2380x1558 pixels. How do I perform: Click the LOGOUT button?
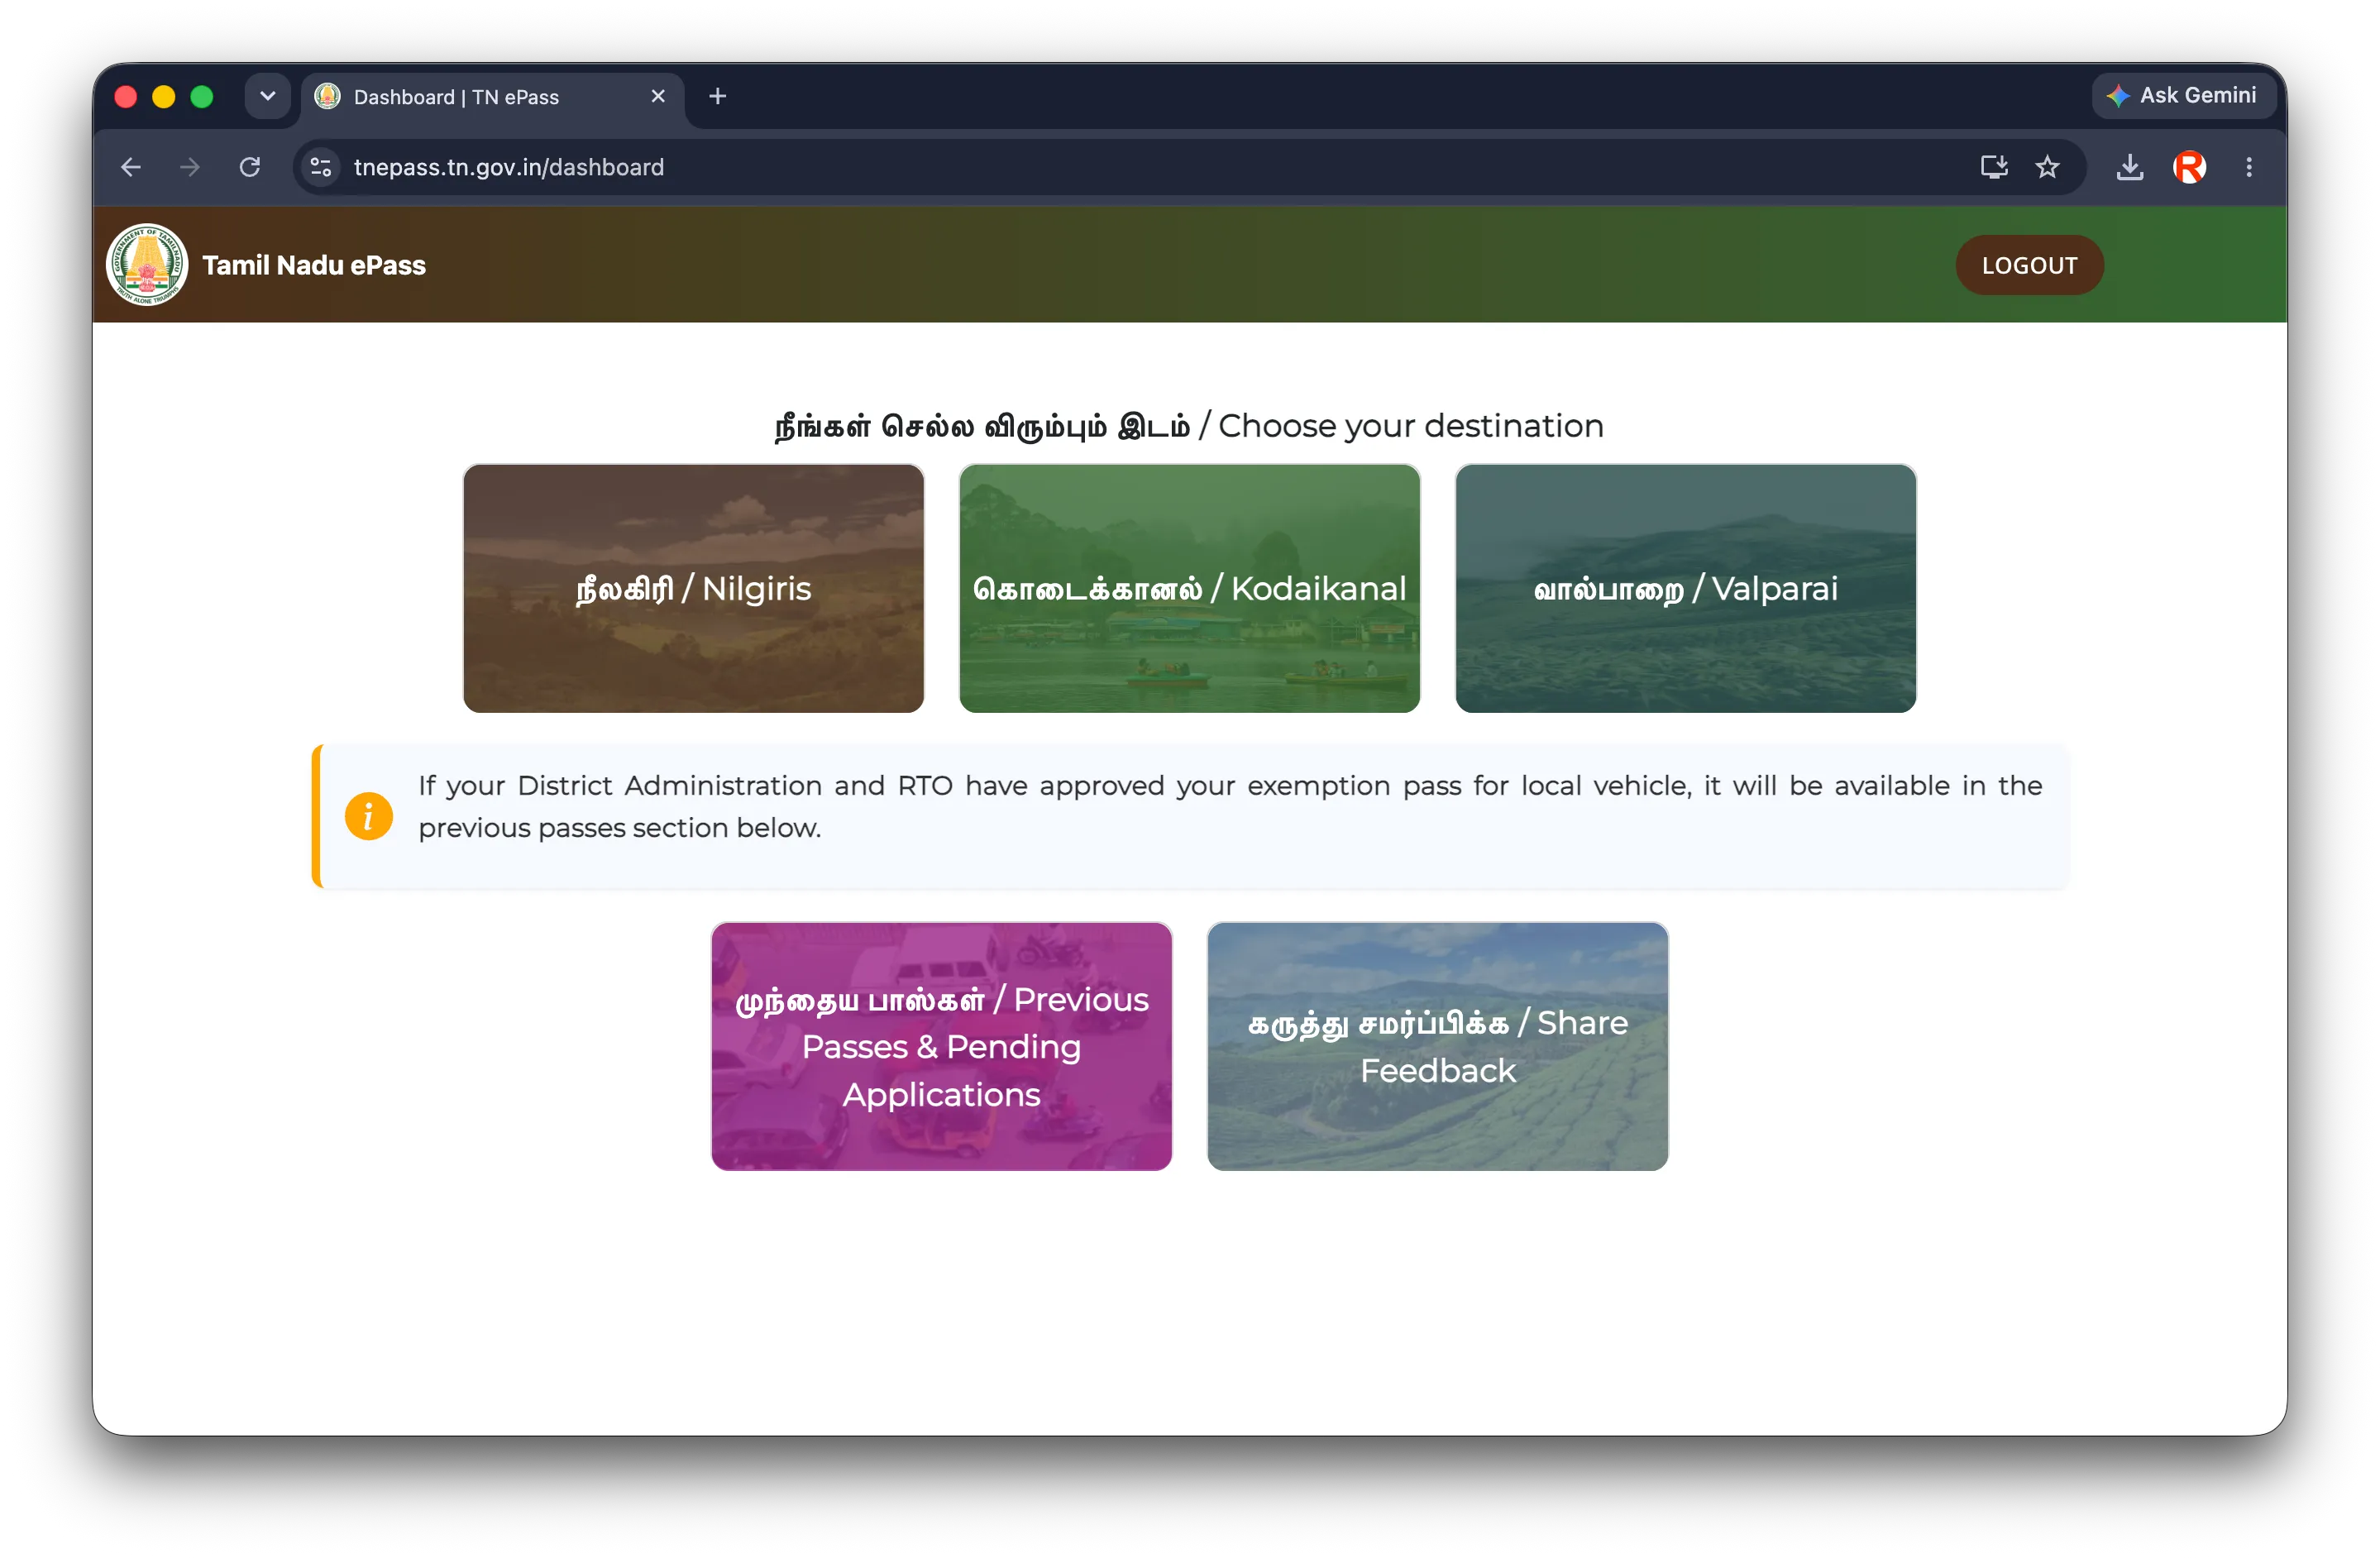2029,265
